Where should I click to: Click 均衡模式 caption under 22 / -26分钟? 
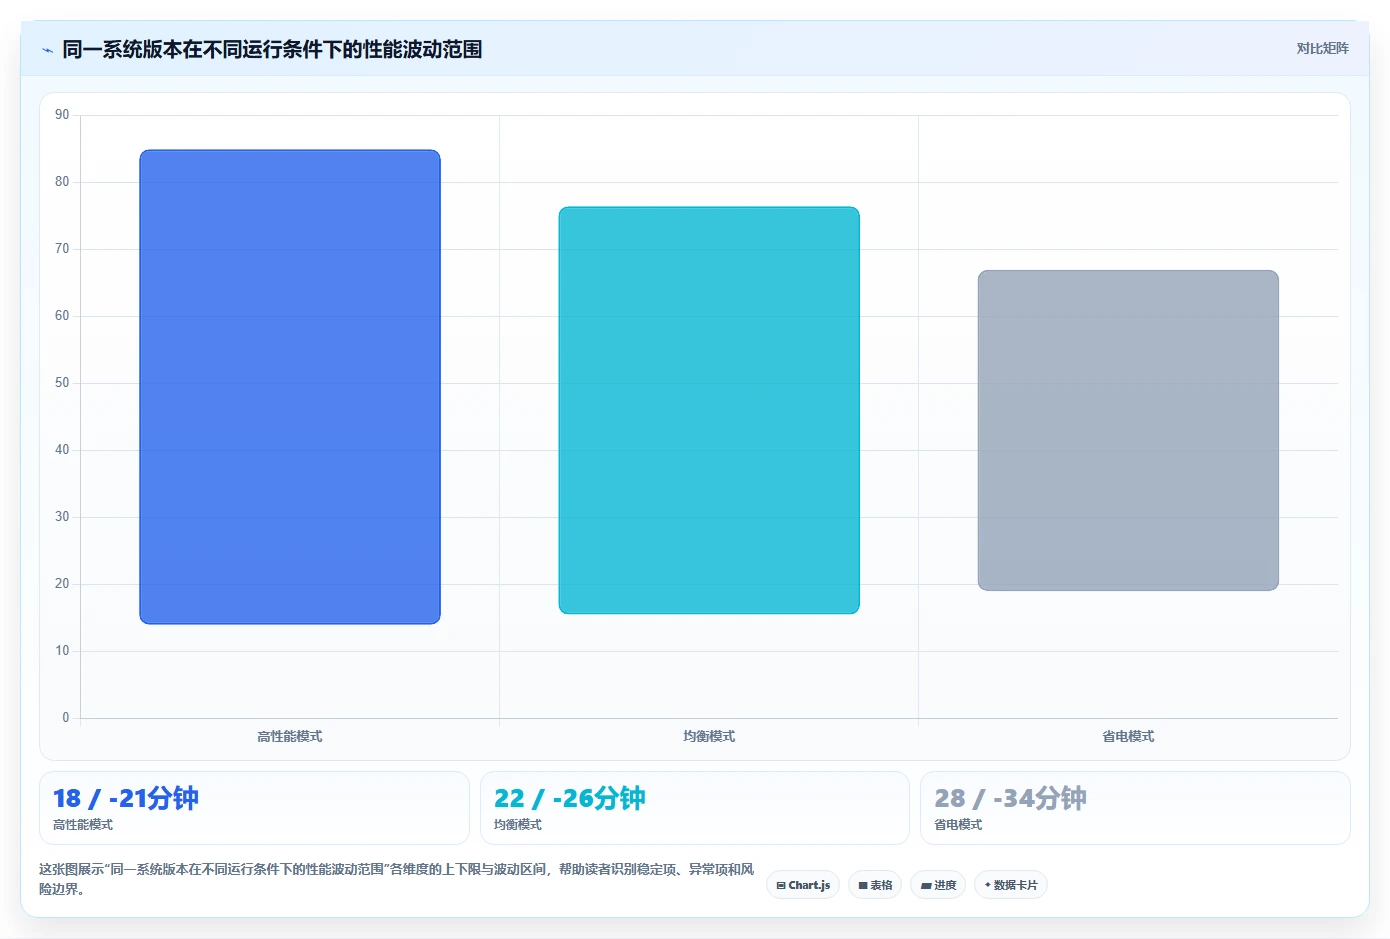click(x=518, y=825)
